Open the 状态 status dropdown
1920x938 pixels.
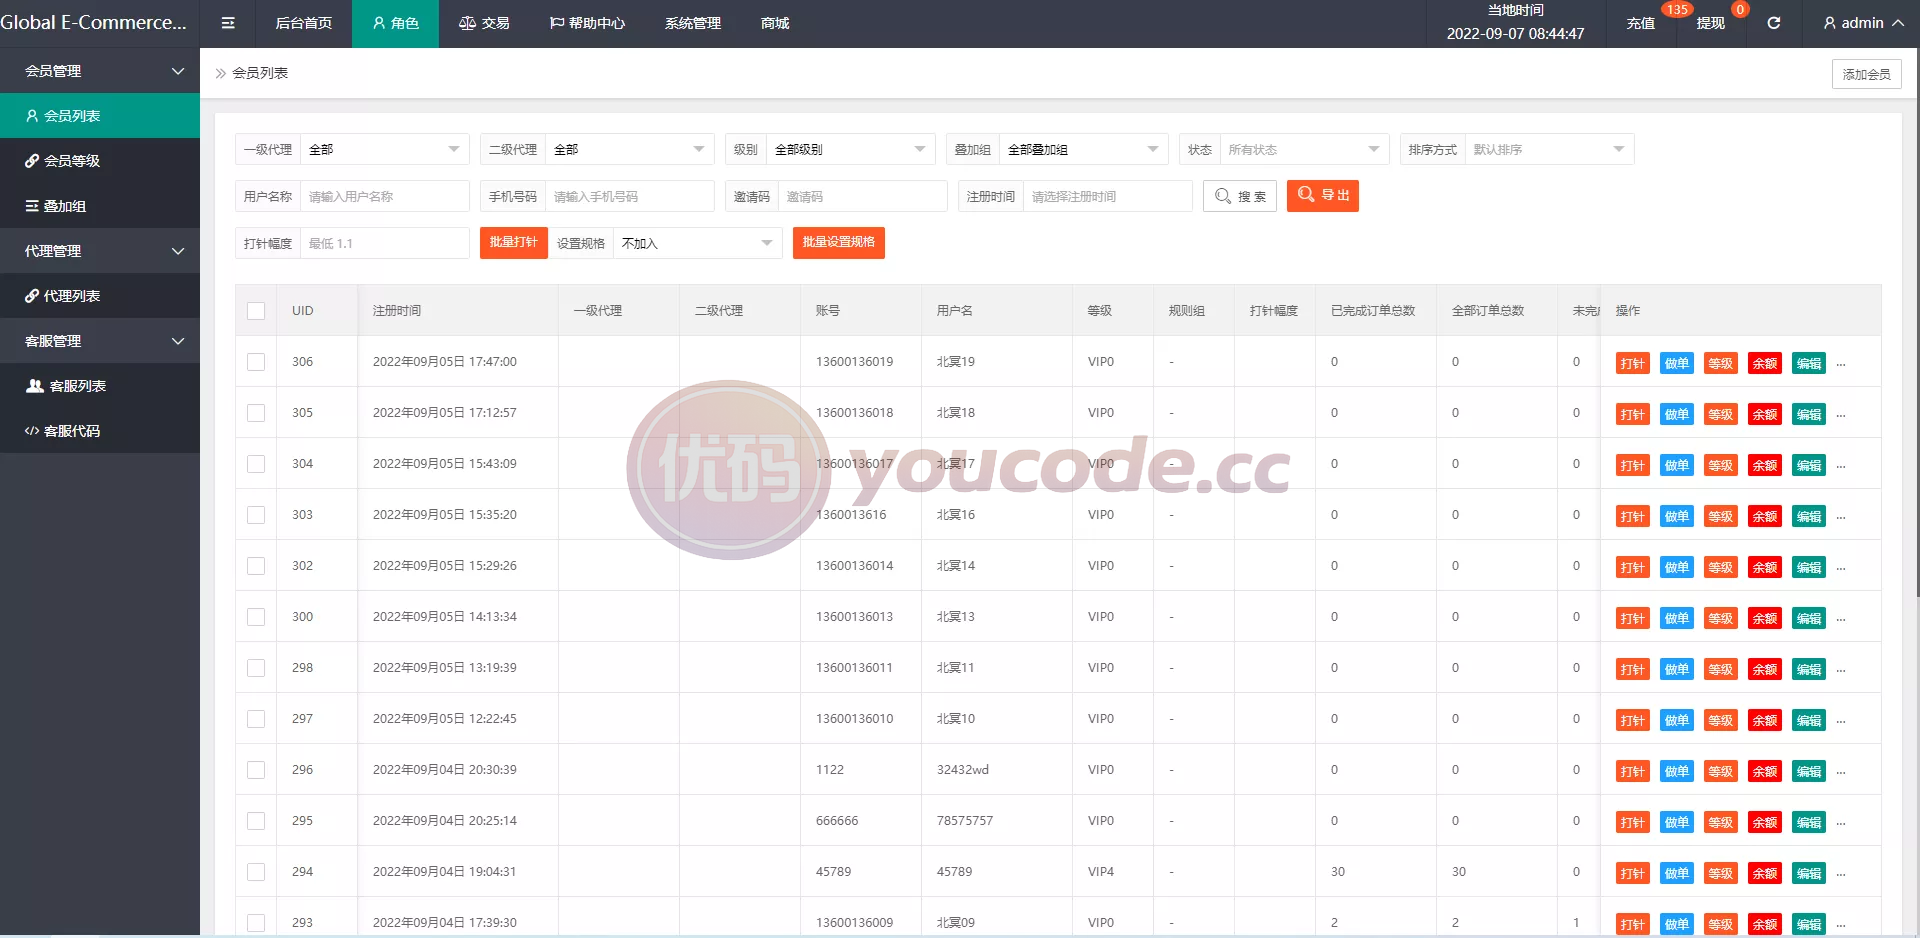pyautogui.click(x=1305, y=149)
